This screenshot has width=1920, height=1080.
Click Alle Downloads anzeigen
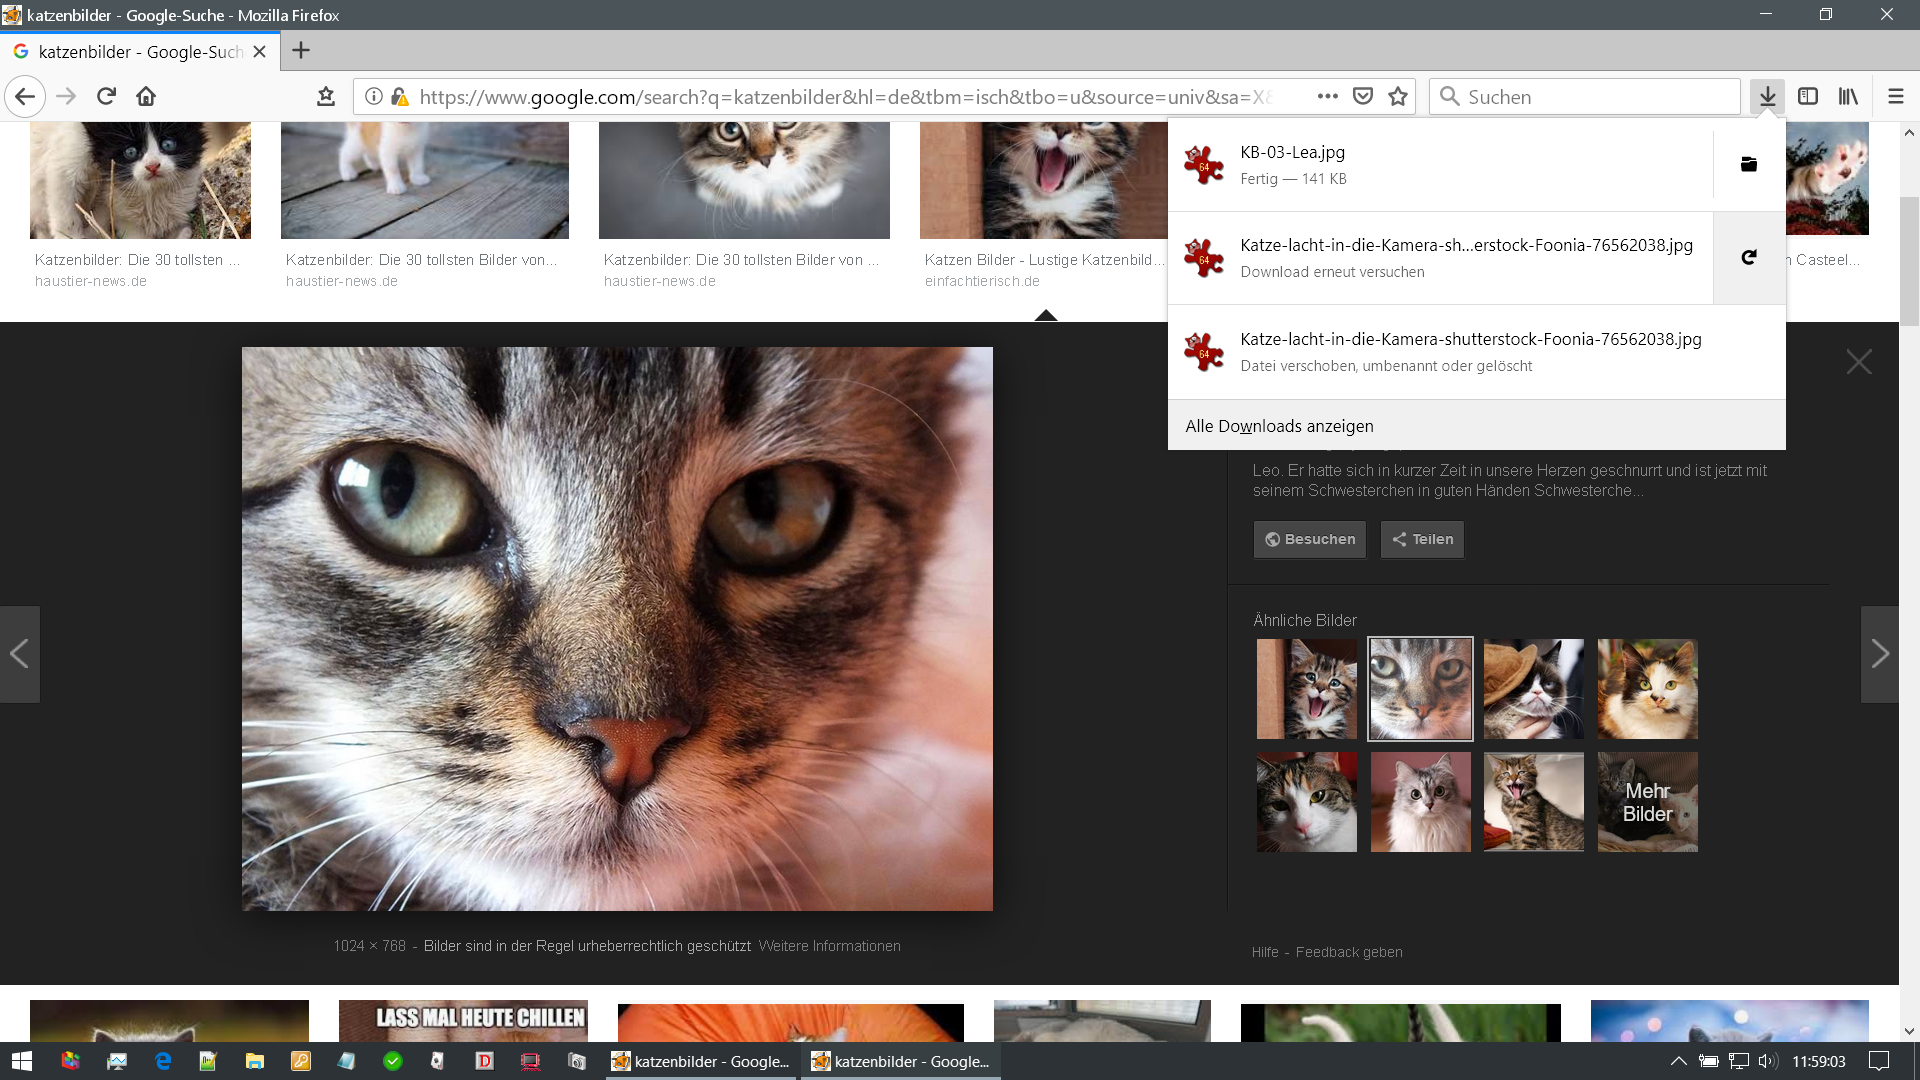click(1279, 426)
